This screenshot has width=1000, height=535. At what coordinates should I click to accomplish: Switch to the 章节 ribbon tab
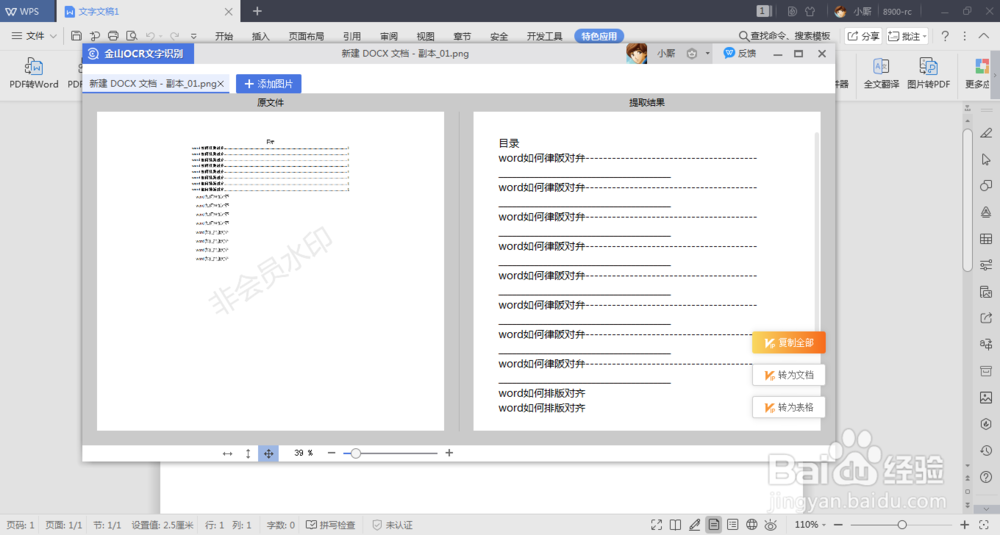point(462,36)
